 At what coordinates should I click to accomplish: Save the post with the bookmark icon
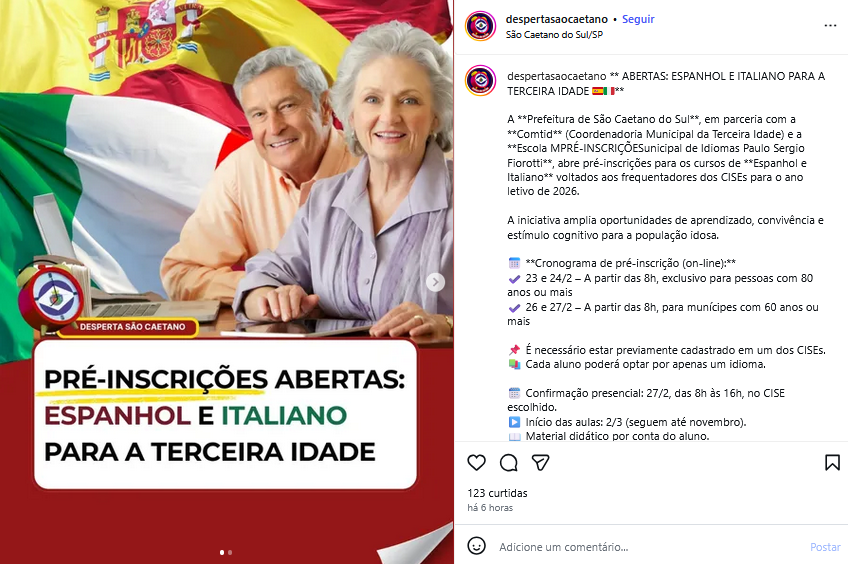pyautogui.click(x=832, y=463)
